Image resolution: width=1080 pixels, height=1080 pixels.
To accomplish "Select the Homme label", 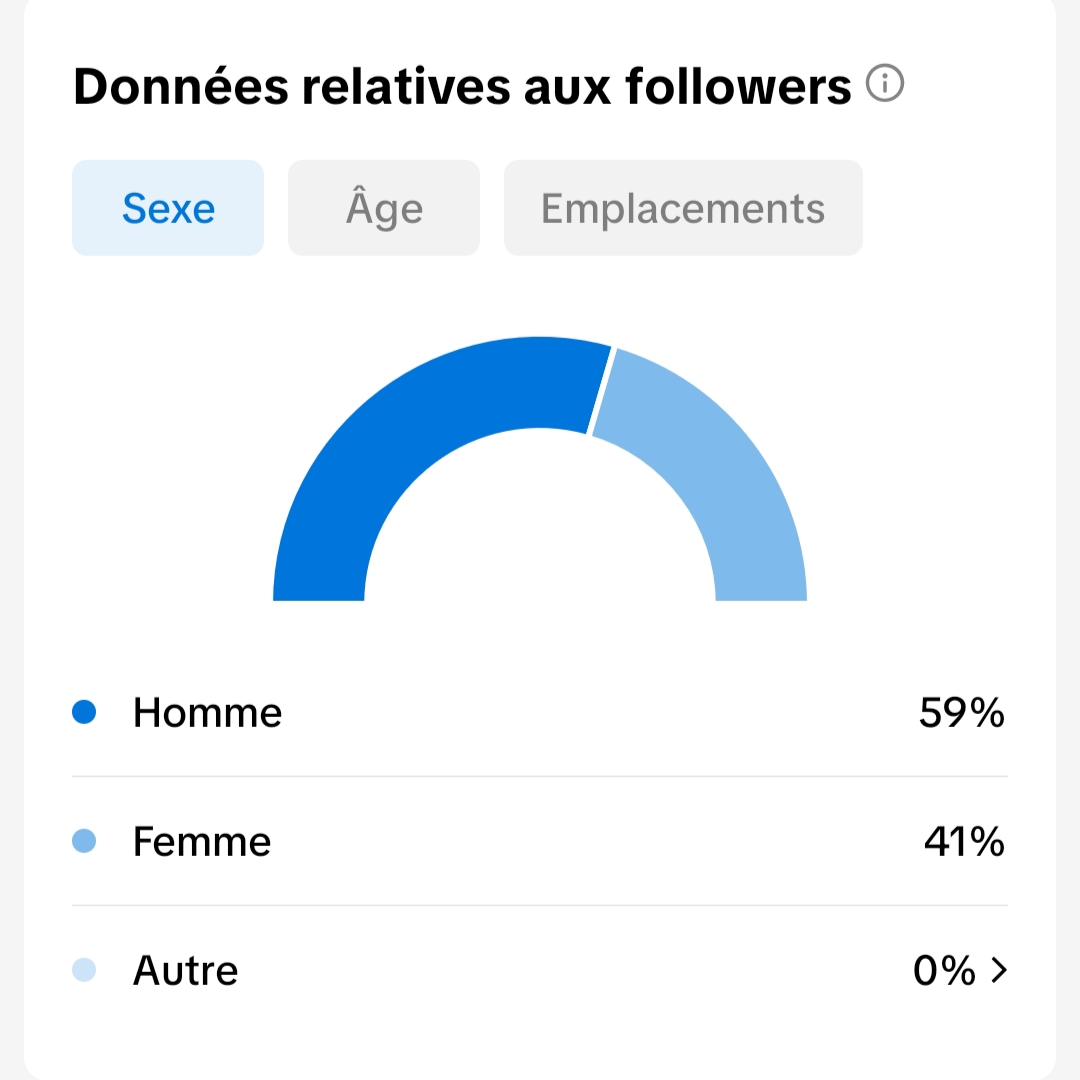I will (208, 713).
